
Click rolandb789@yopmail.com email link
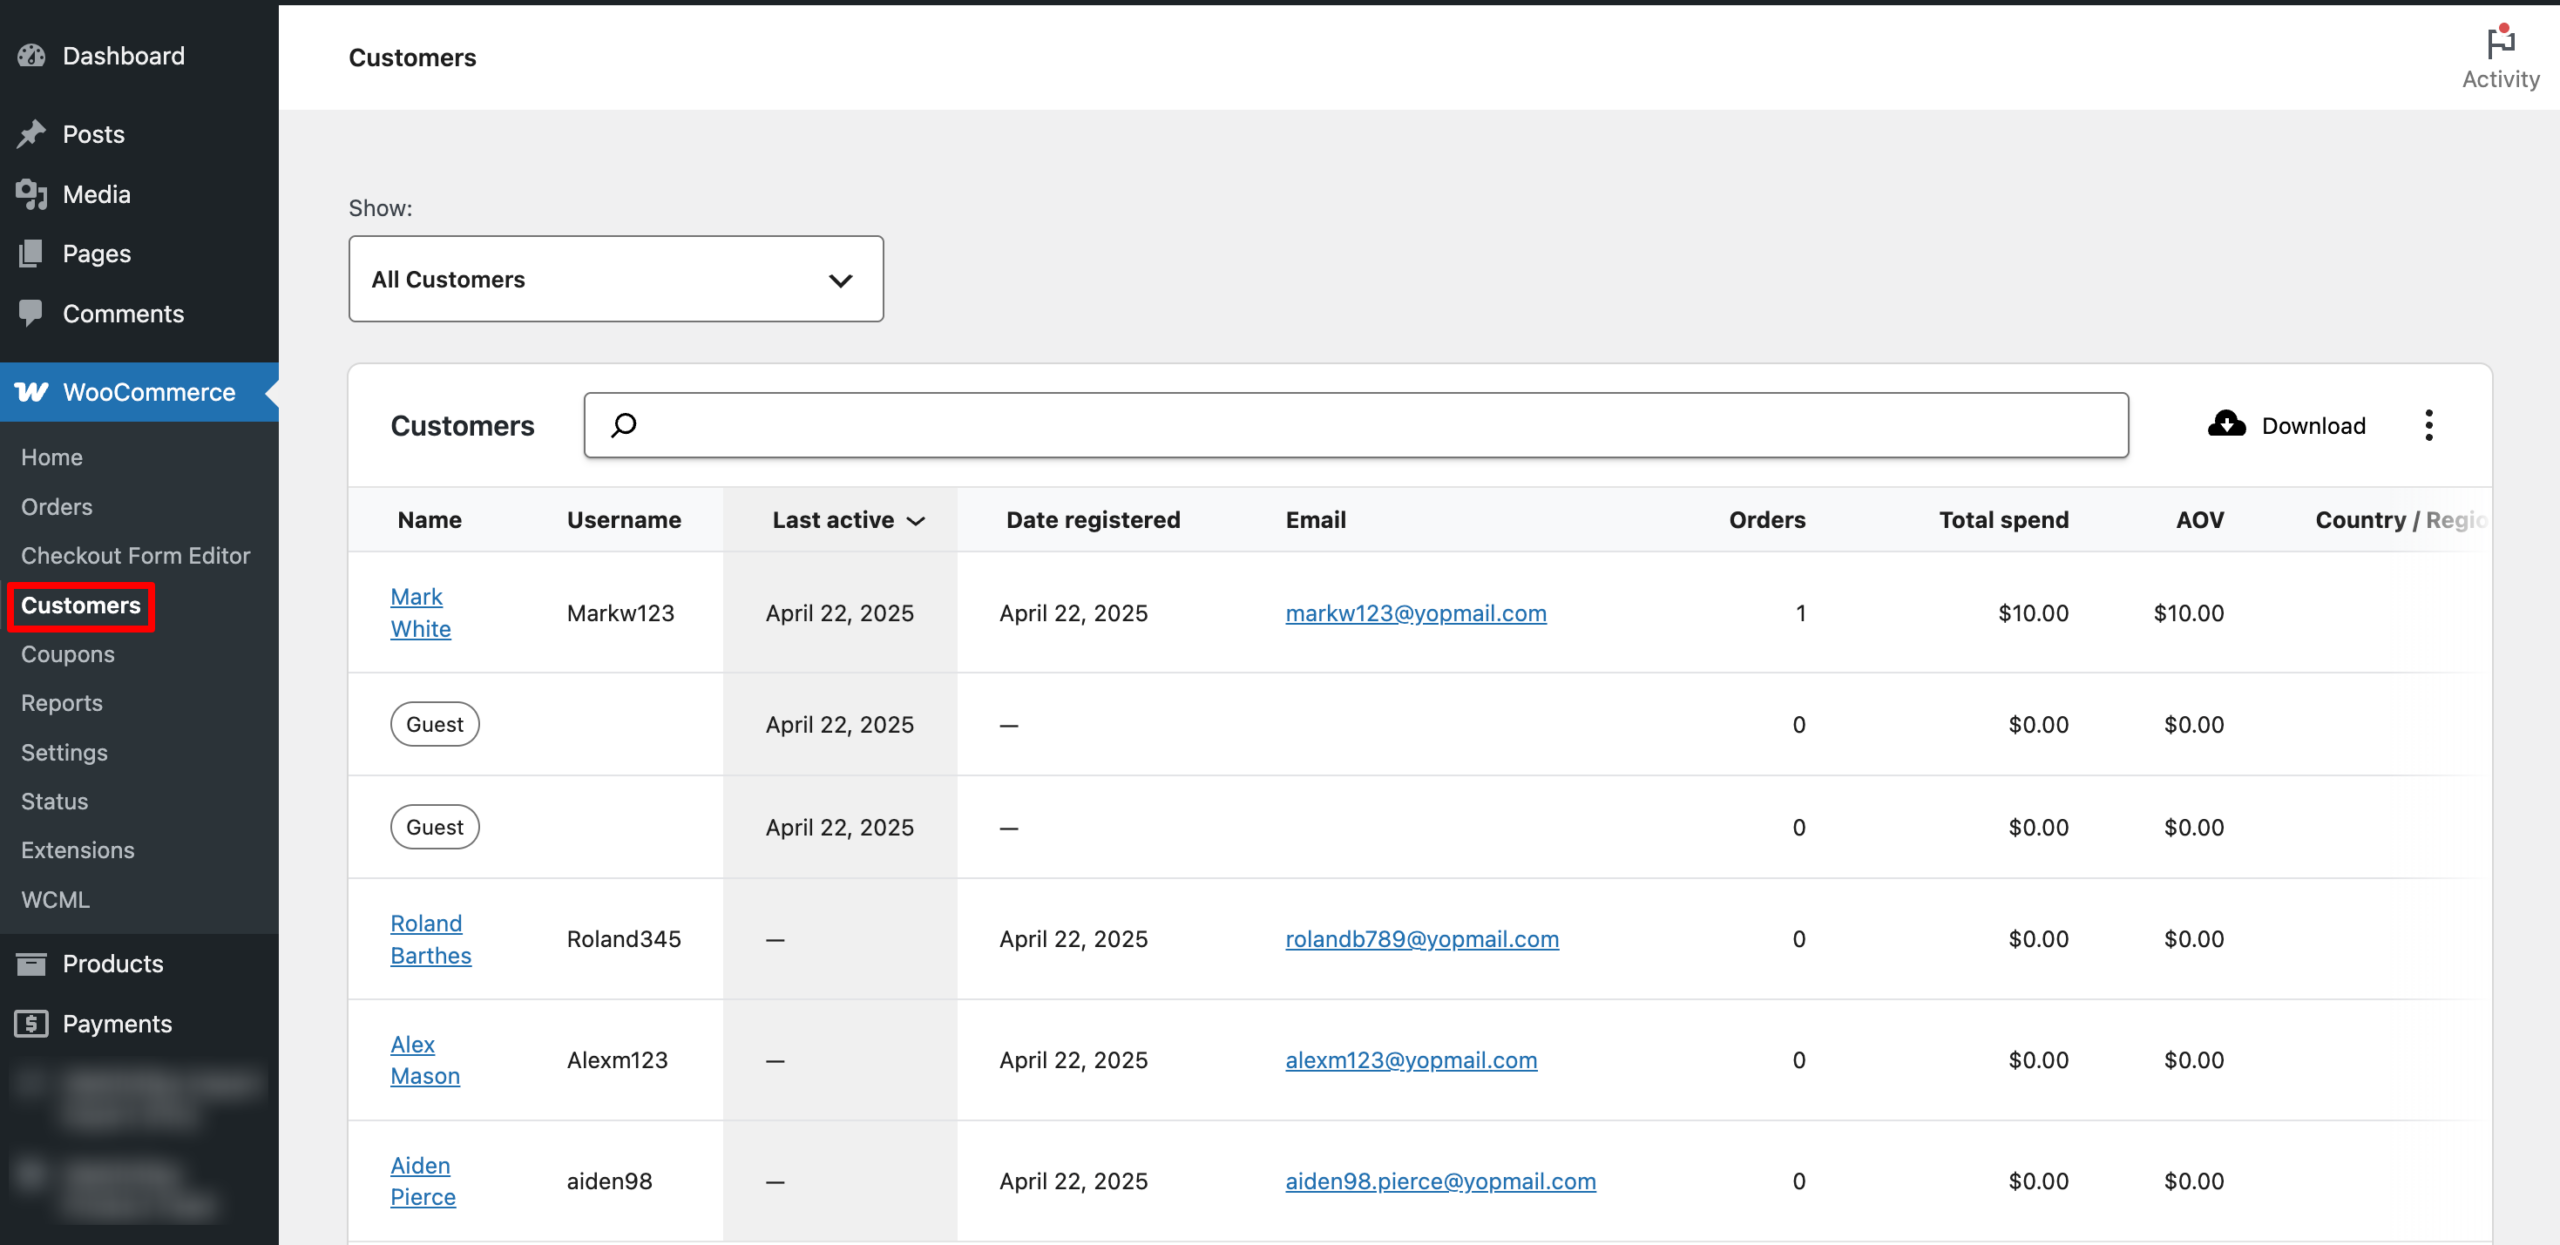click(x=1422, y=939)
